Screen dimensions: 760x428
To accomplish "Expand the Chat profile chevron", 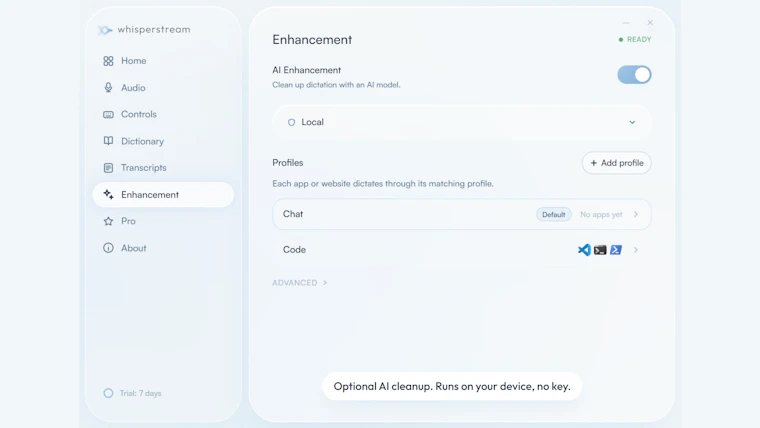I will [x=635, y=214].
